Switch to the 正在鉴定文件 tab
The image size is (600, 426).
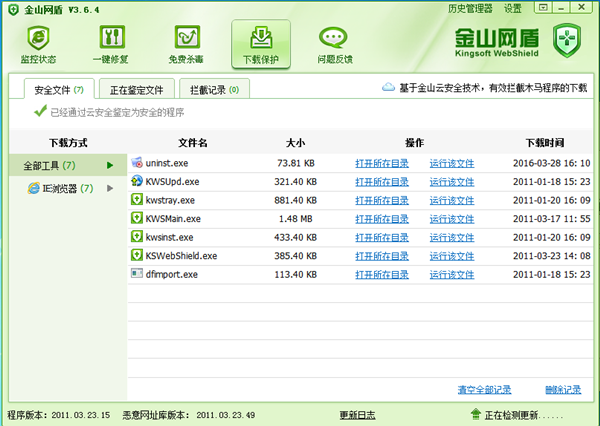(x=145, y=90)
